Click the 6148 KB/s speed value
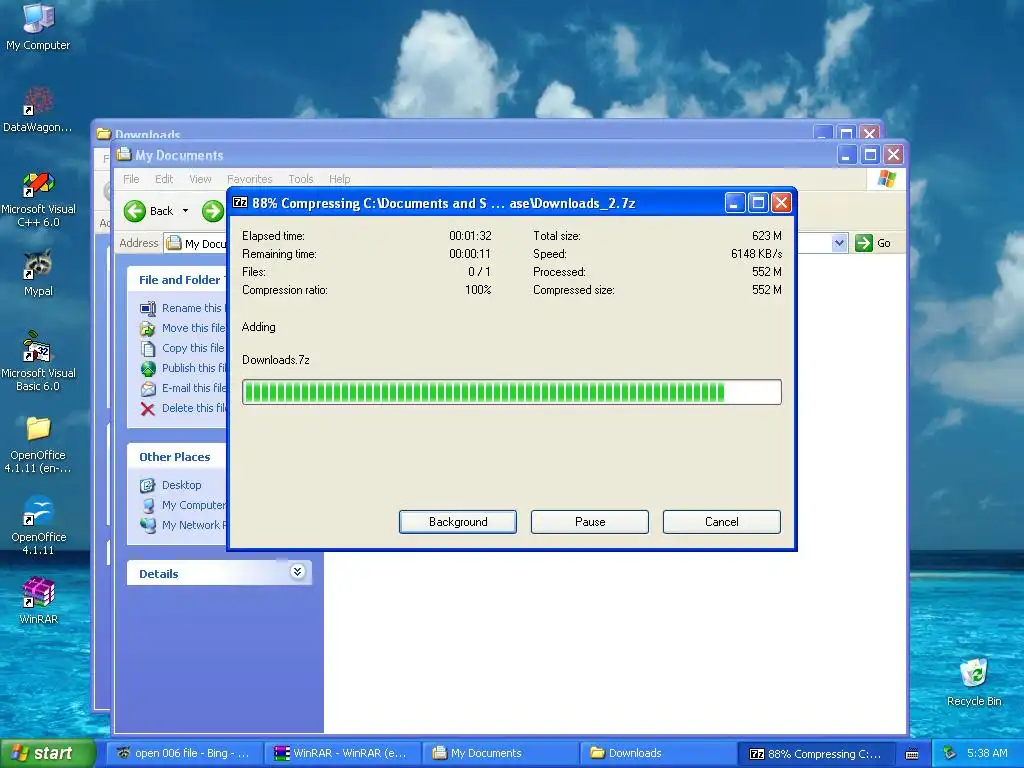 756,253
